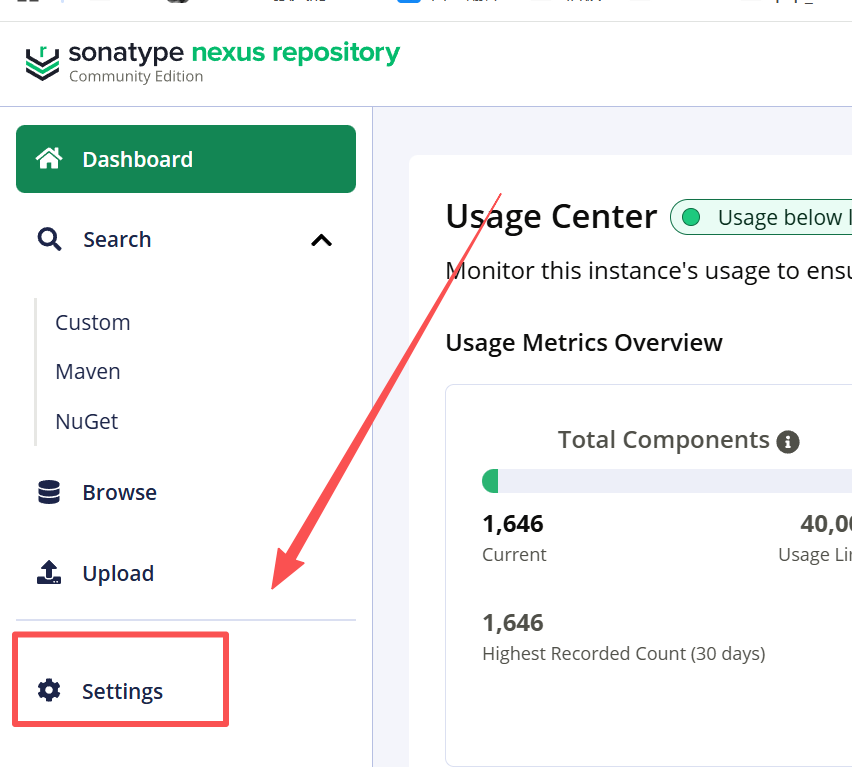
Task: Select Maven search
Action: (x=88, y=372)
